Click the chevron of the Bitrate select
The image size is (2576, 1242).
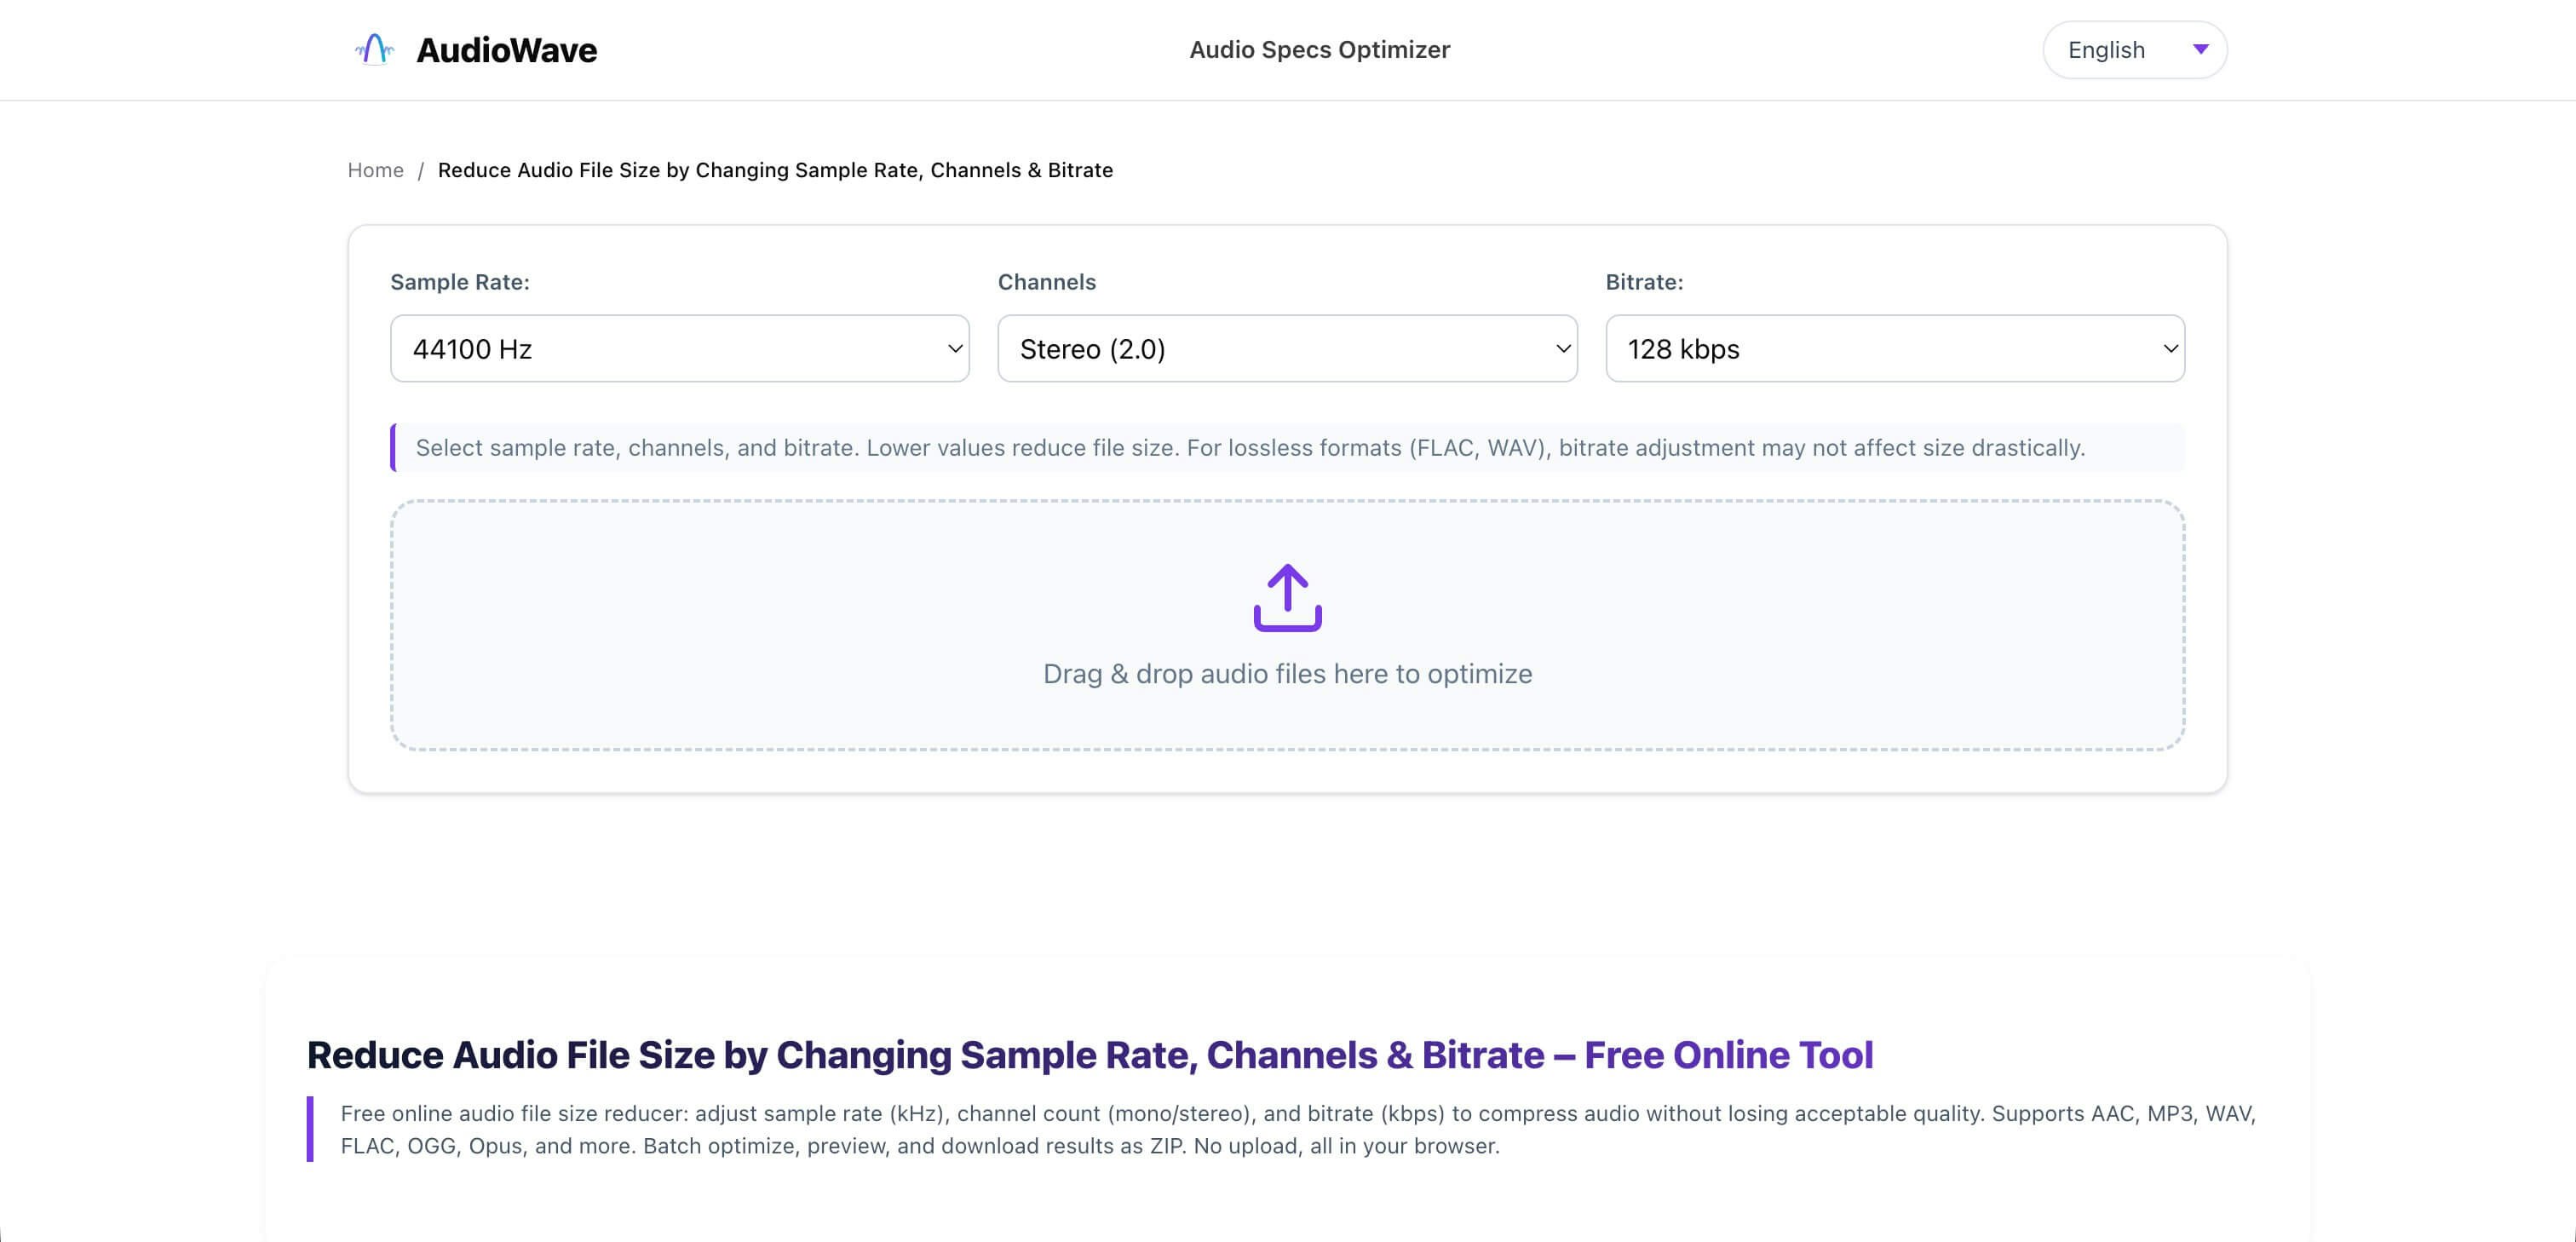click(x=2170, y=349)
